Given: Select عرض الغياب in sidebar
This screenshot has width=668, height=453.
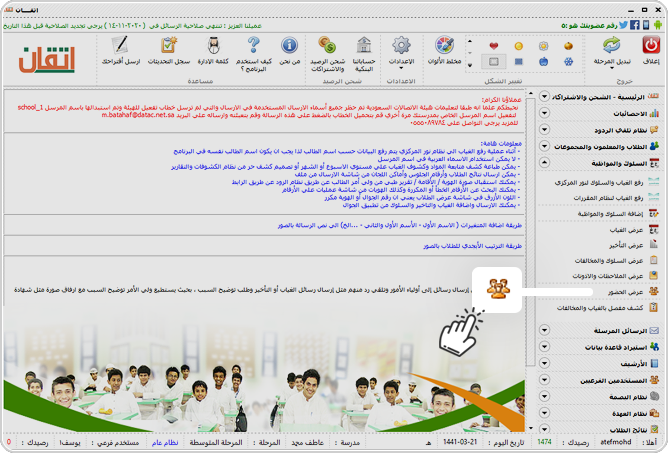Looking at the screenshot, I should (626, 230).
